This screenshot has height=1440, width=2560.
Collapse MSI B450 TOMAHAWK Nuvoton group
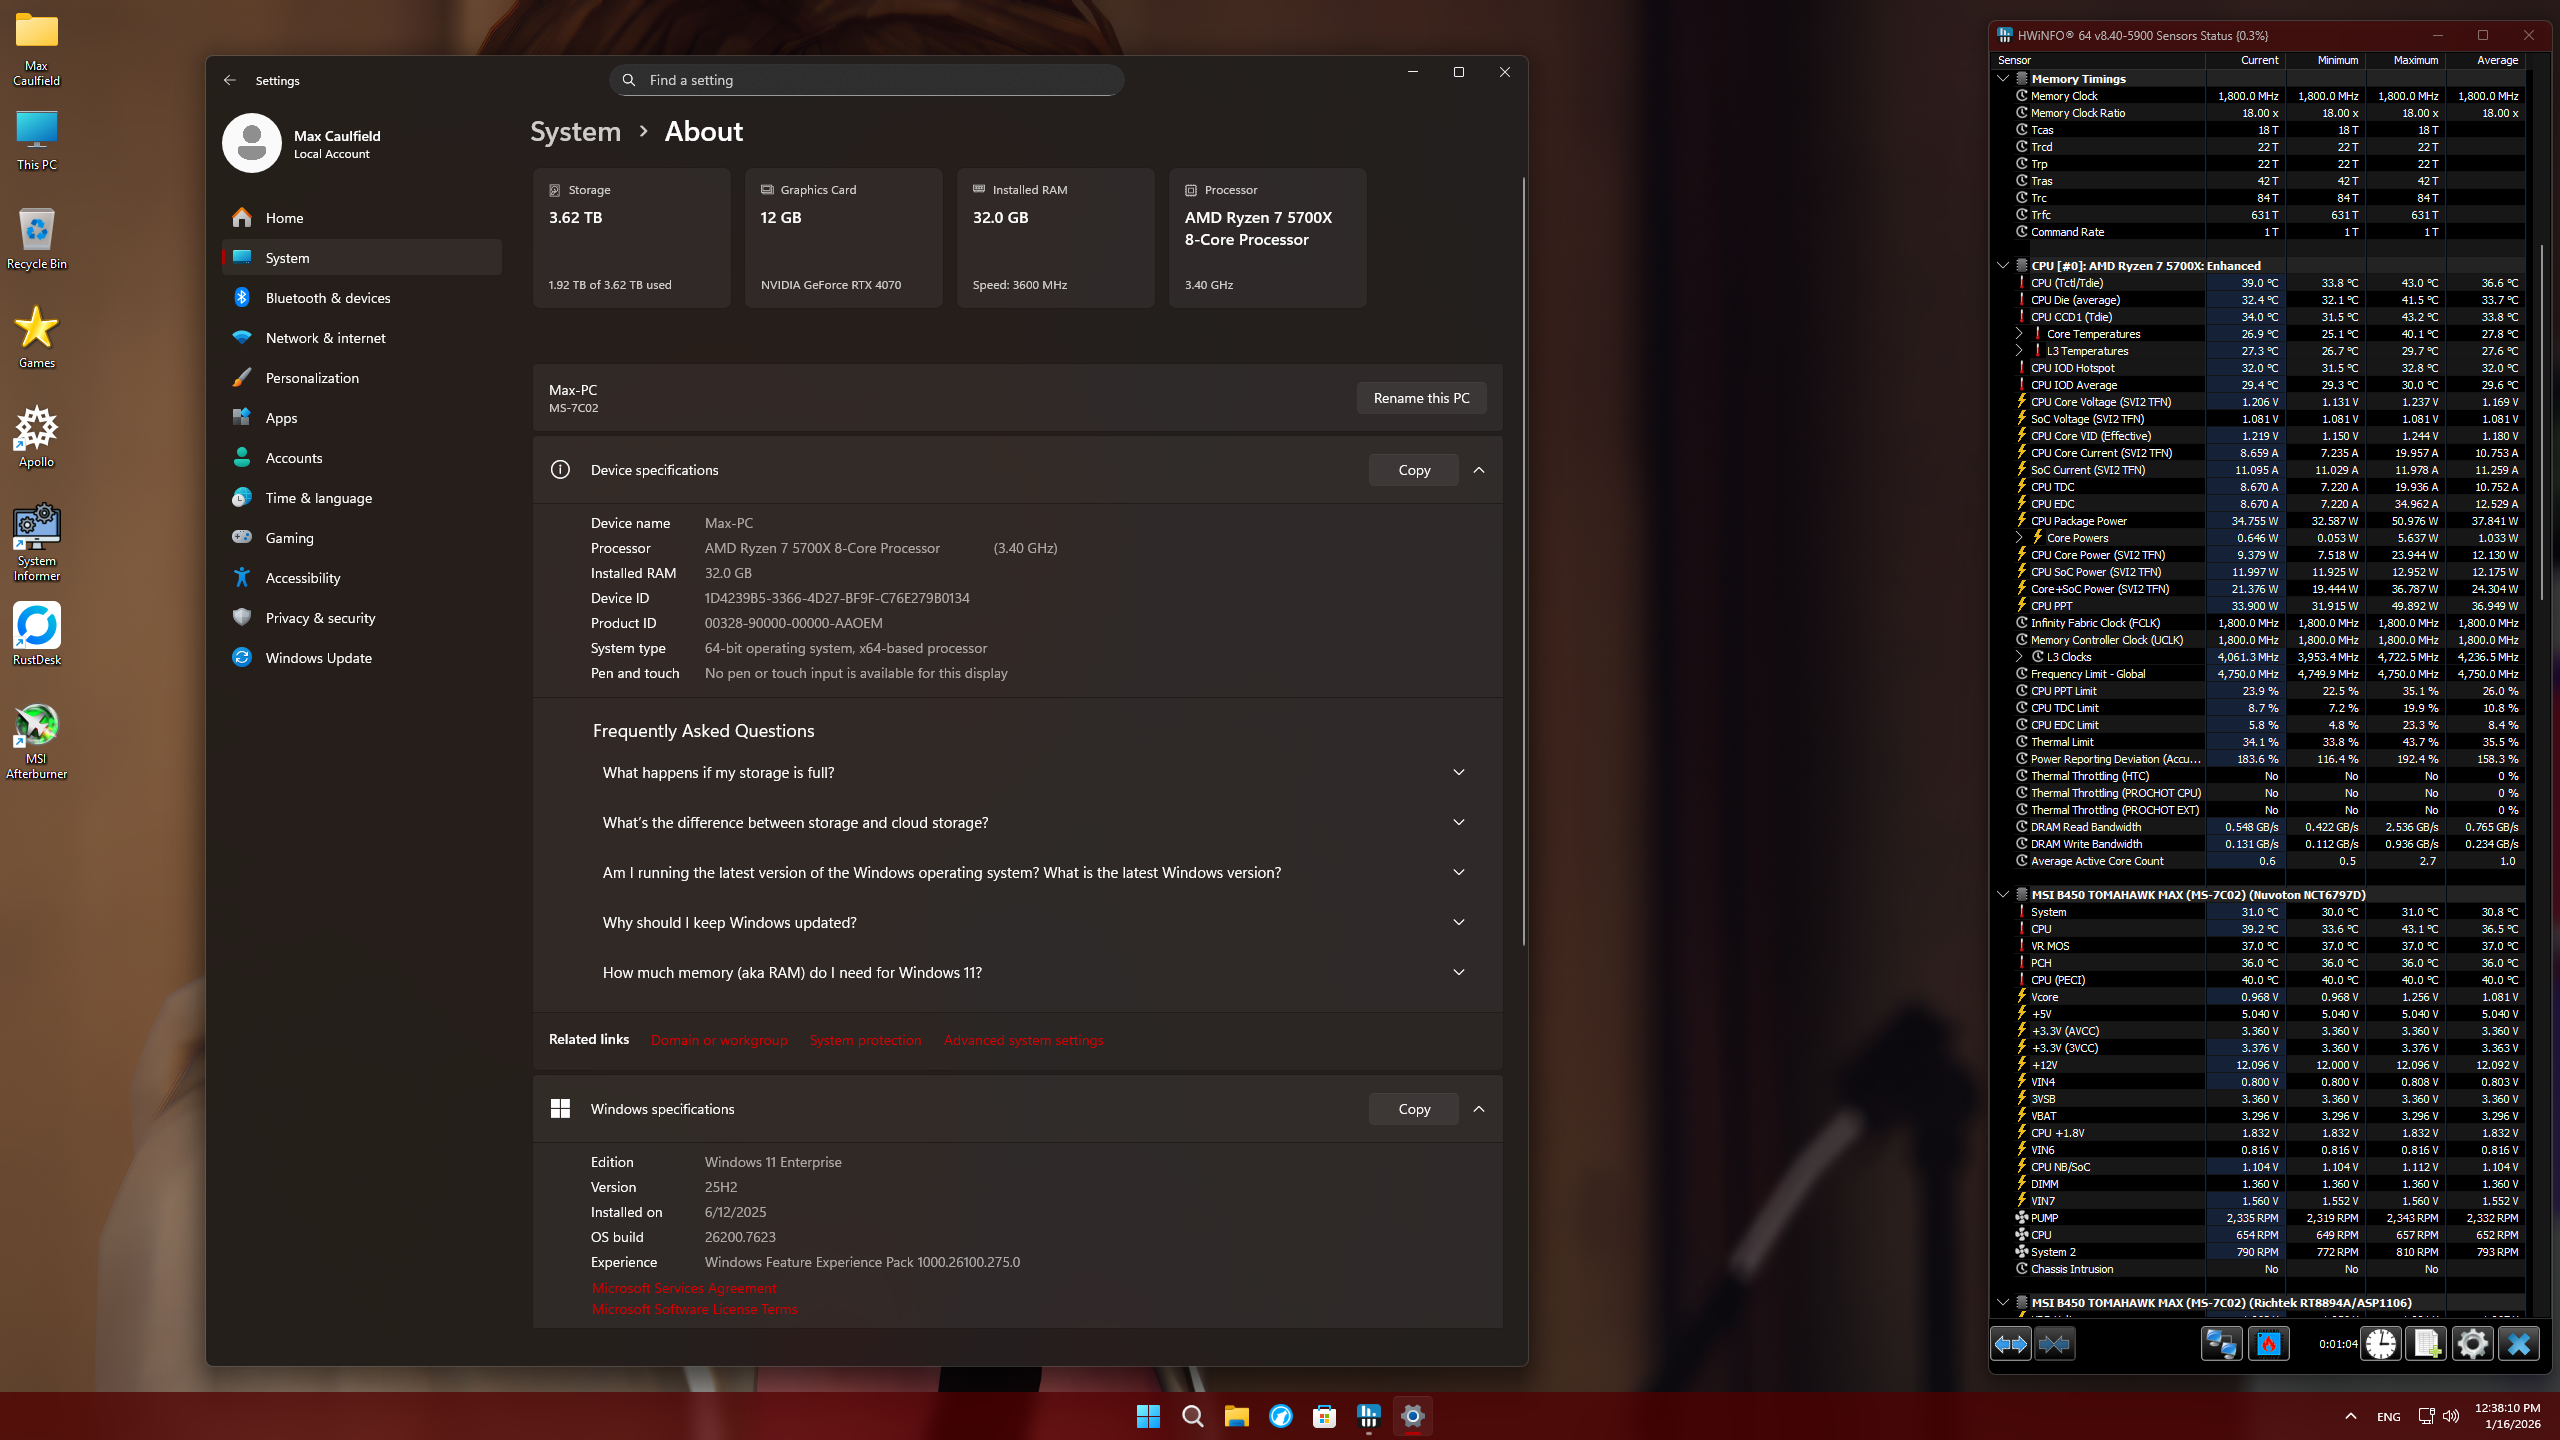2003,895
